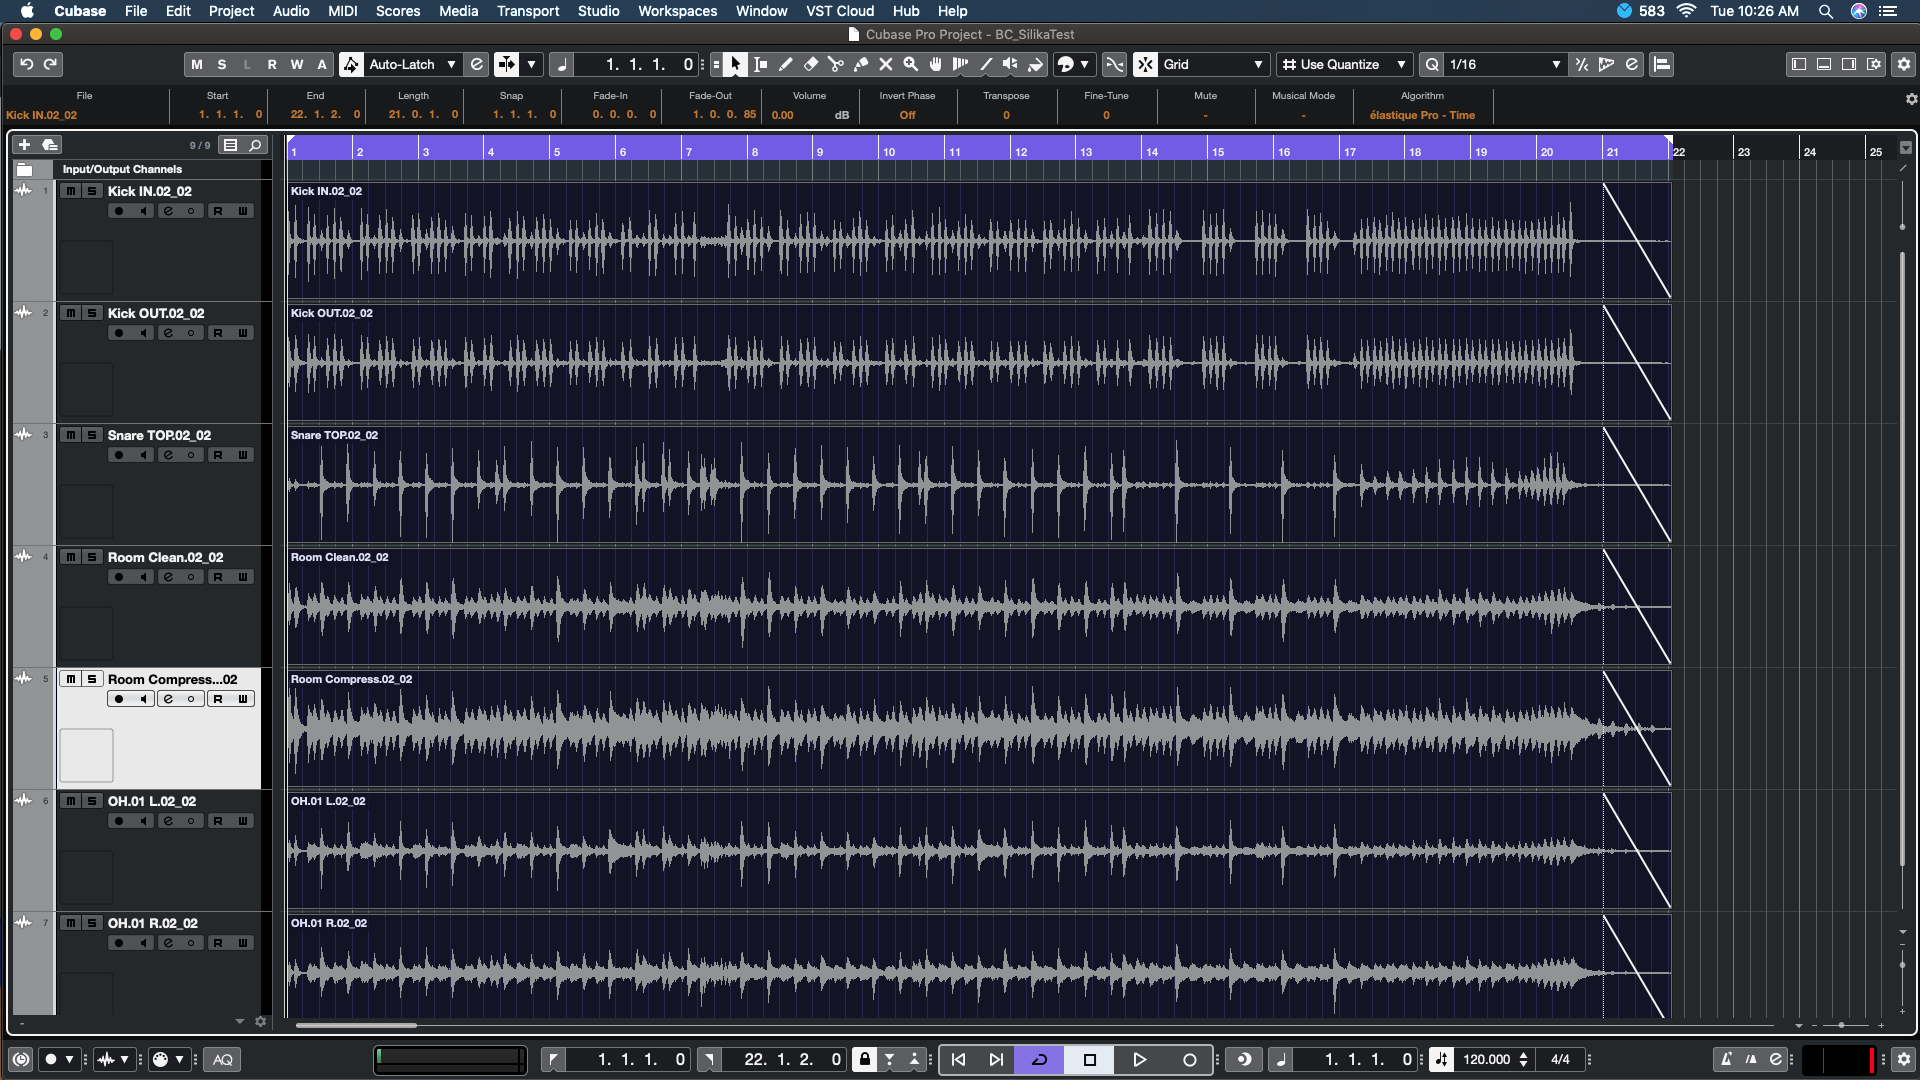
Task: Open the Auto-Latch automation mode dropdown
Action: tap(411, 64)
